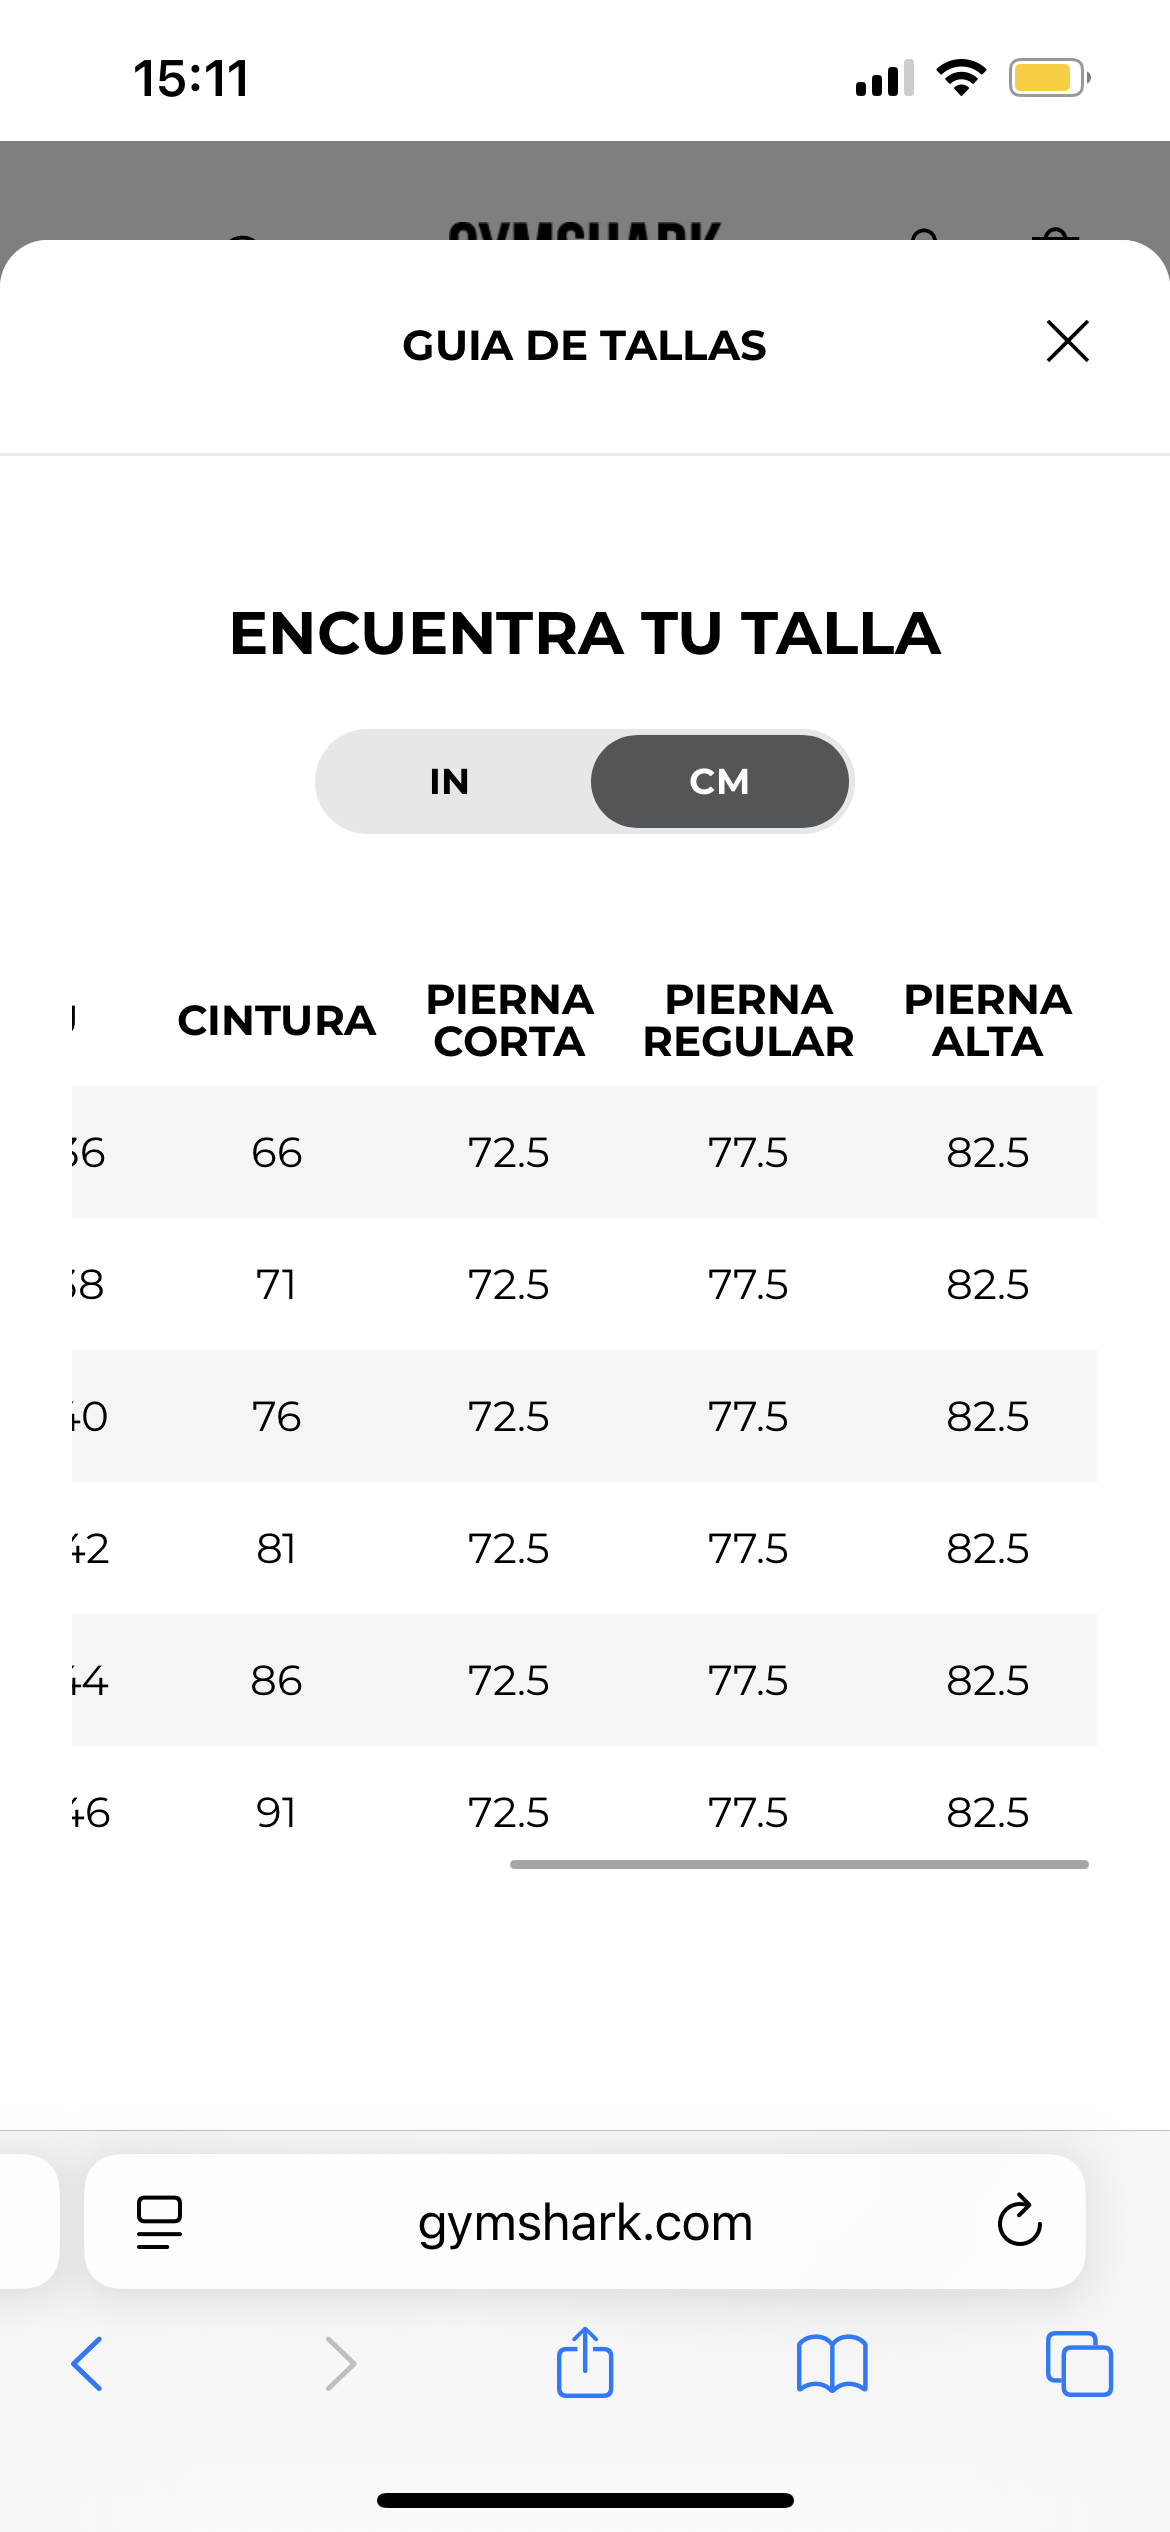
Task: Select the CINTURA column header
Action: click(277, 1020)
